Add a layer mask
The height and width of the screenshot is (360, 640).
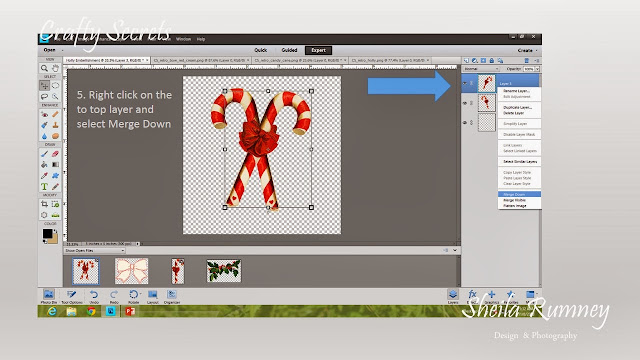pos(483,60)
